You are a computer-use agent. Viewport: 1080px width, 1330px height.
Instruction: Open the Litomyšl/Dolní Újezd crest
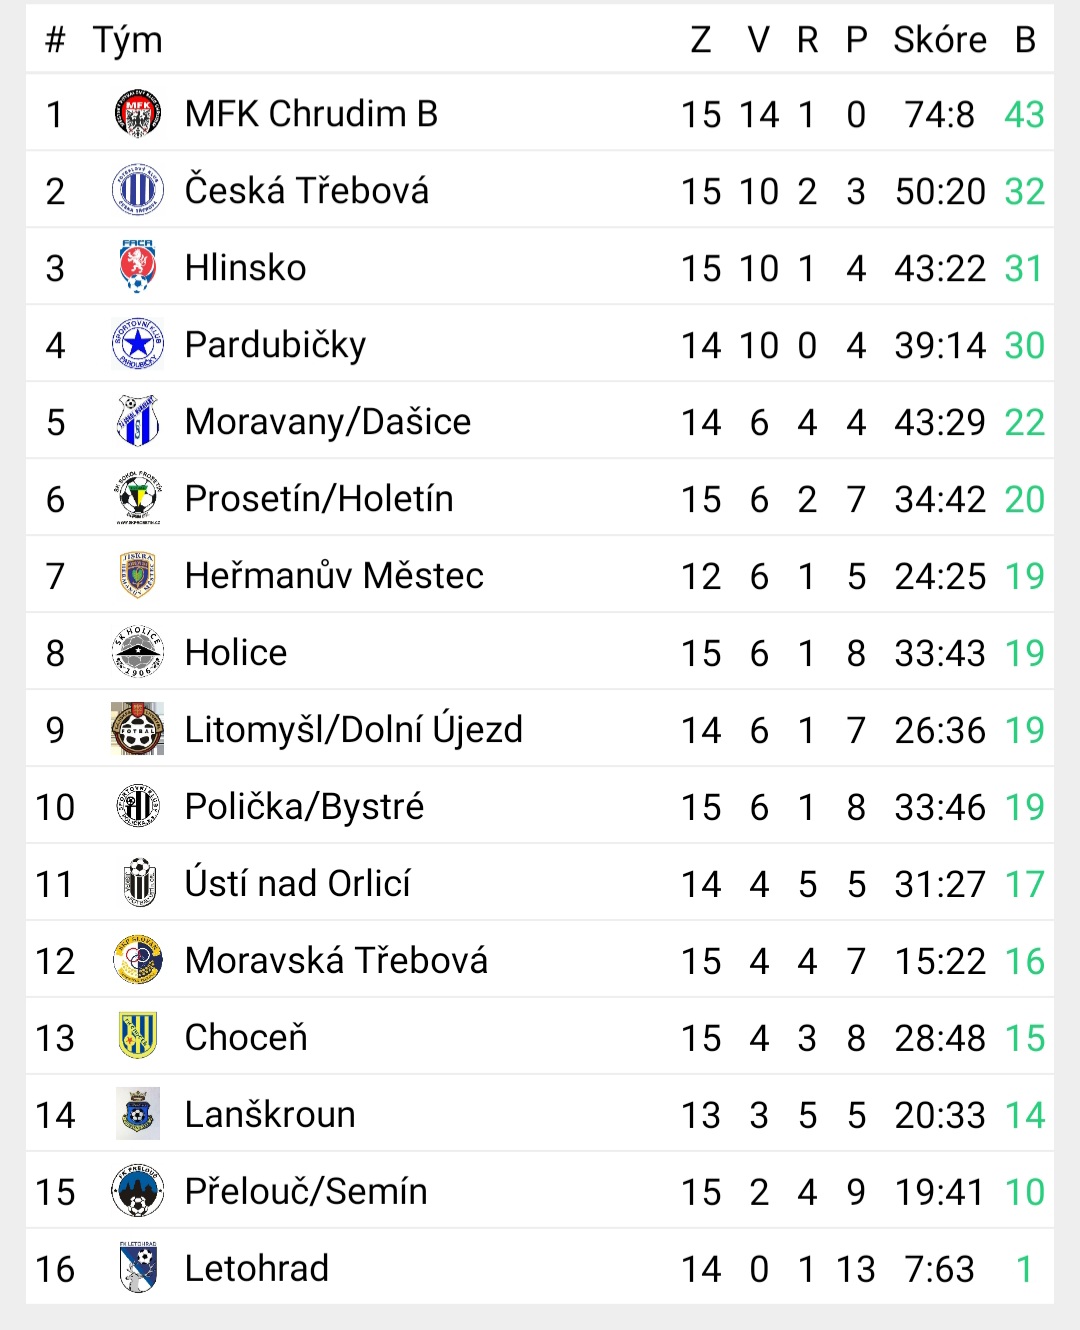138,729
